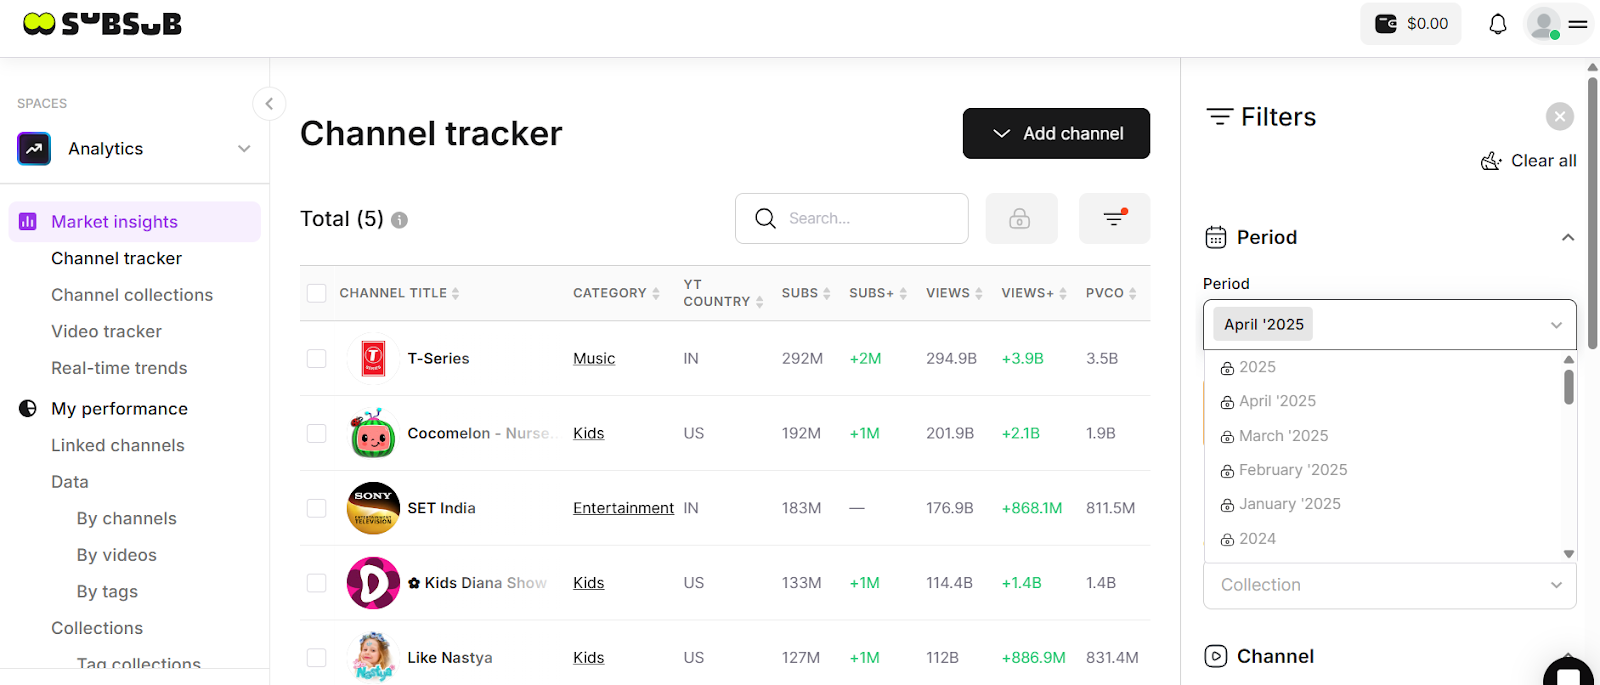Open the wallet balance $0.00

[1411, 23]
